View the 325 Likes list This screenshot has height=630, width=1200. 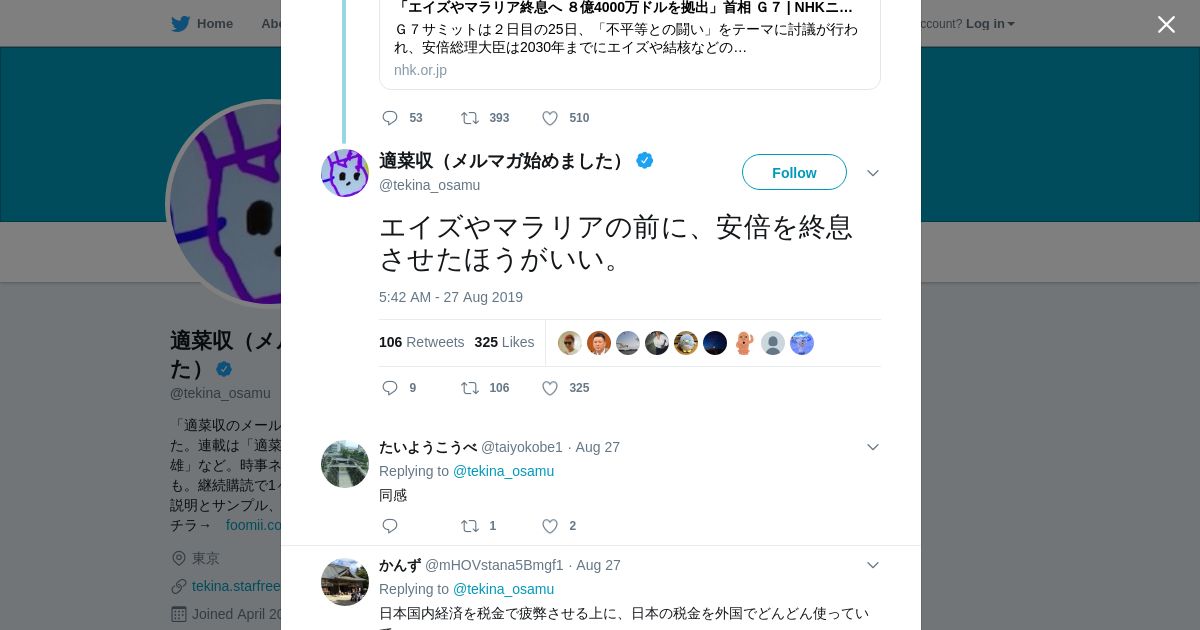click(504, 342)
